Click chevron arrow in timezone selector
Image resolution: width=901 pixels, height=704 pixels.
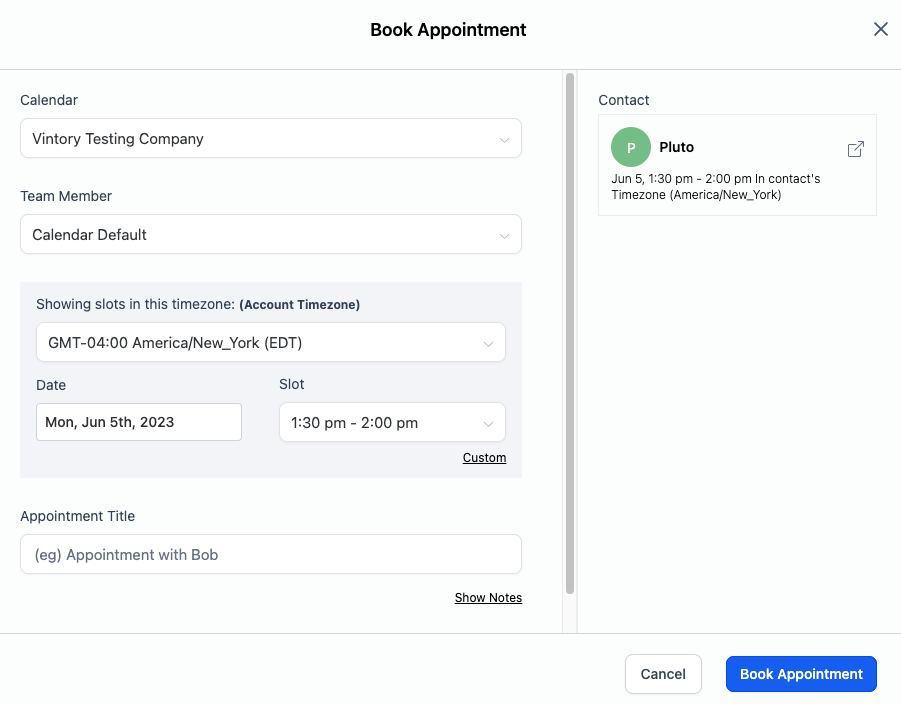pyautogui.click(x=488, y=344)
